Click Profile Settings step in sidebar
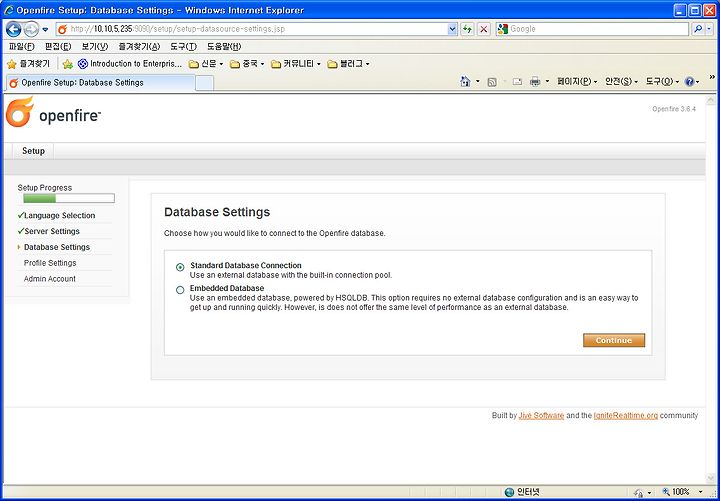720x501 pixels. pyautogui.click(x=50, y=263)
